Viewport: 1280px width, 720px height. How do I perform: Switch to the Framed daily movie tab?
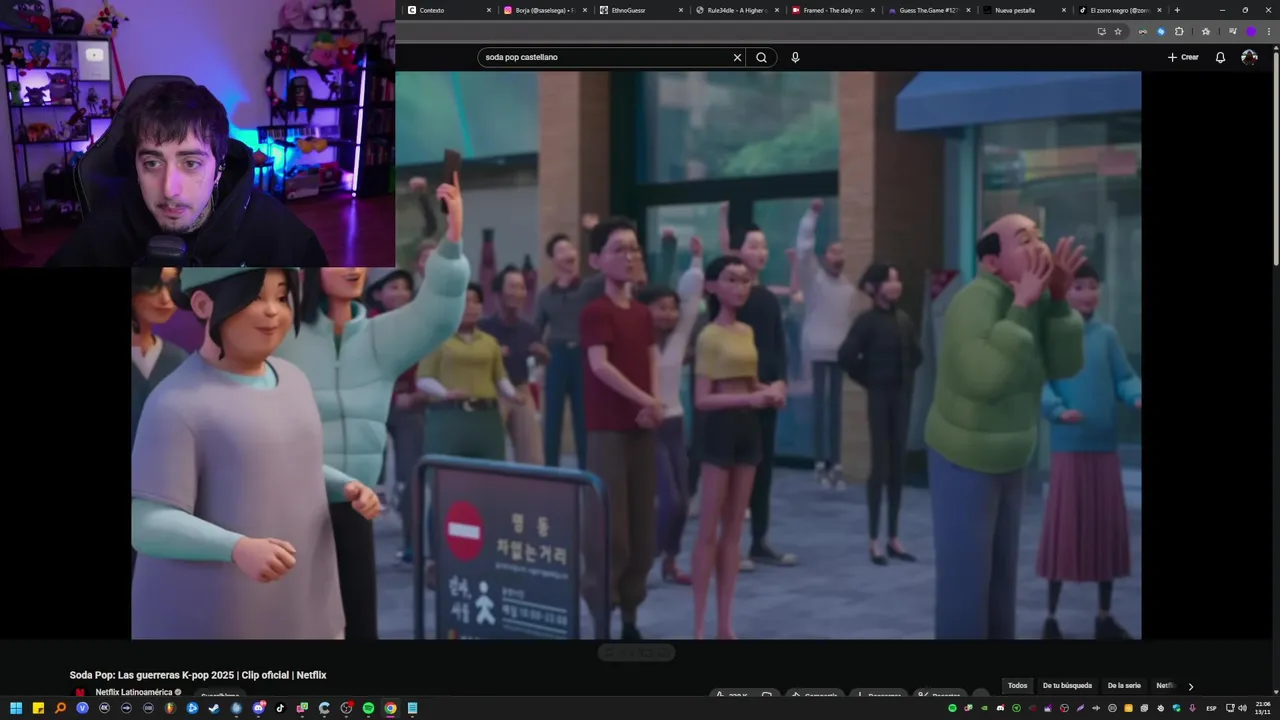point(833,10)
